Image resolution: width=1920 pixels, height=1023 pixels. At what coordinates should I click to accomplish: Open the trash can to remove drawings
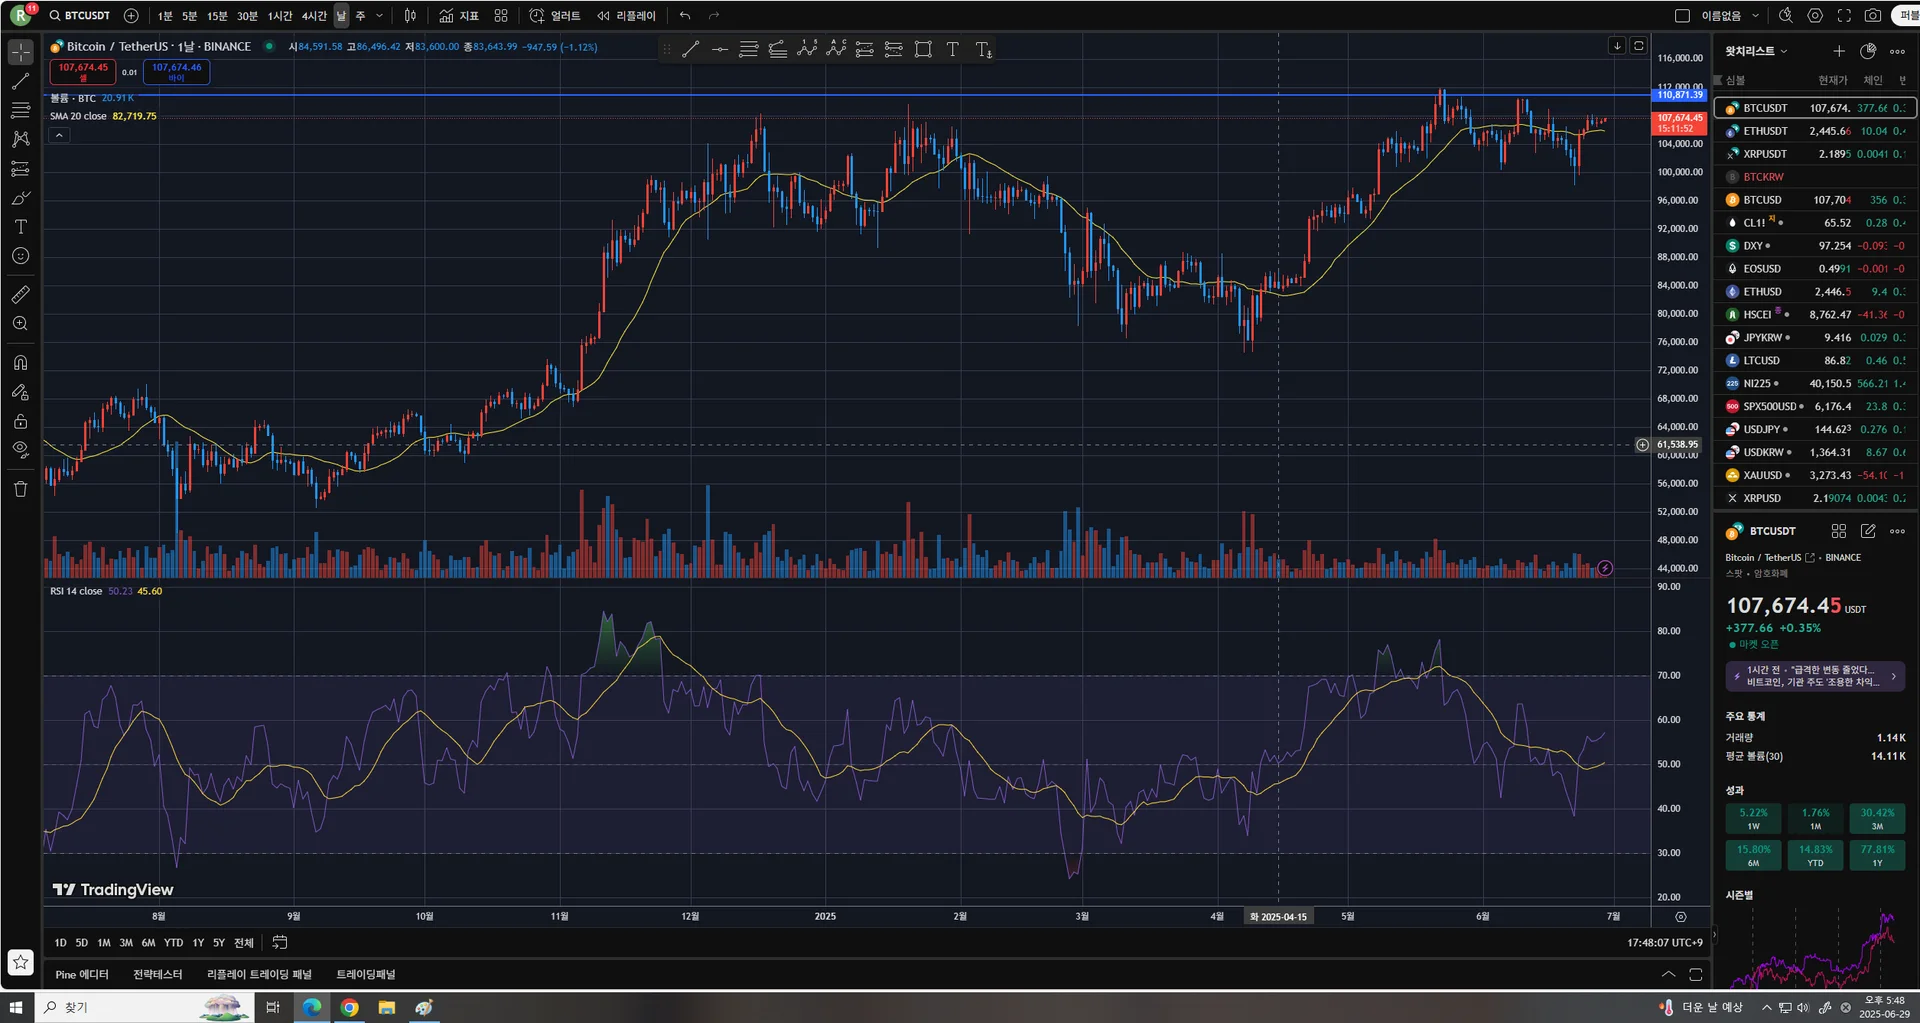(21, 489)
